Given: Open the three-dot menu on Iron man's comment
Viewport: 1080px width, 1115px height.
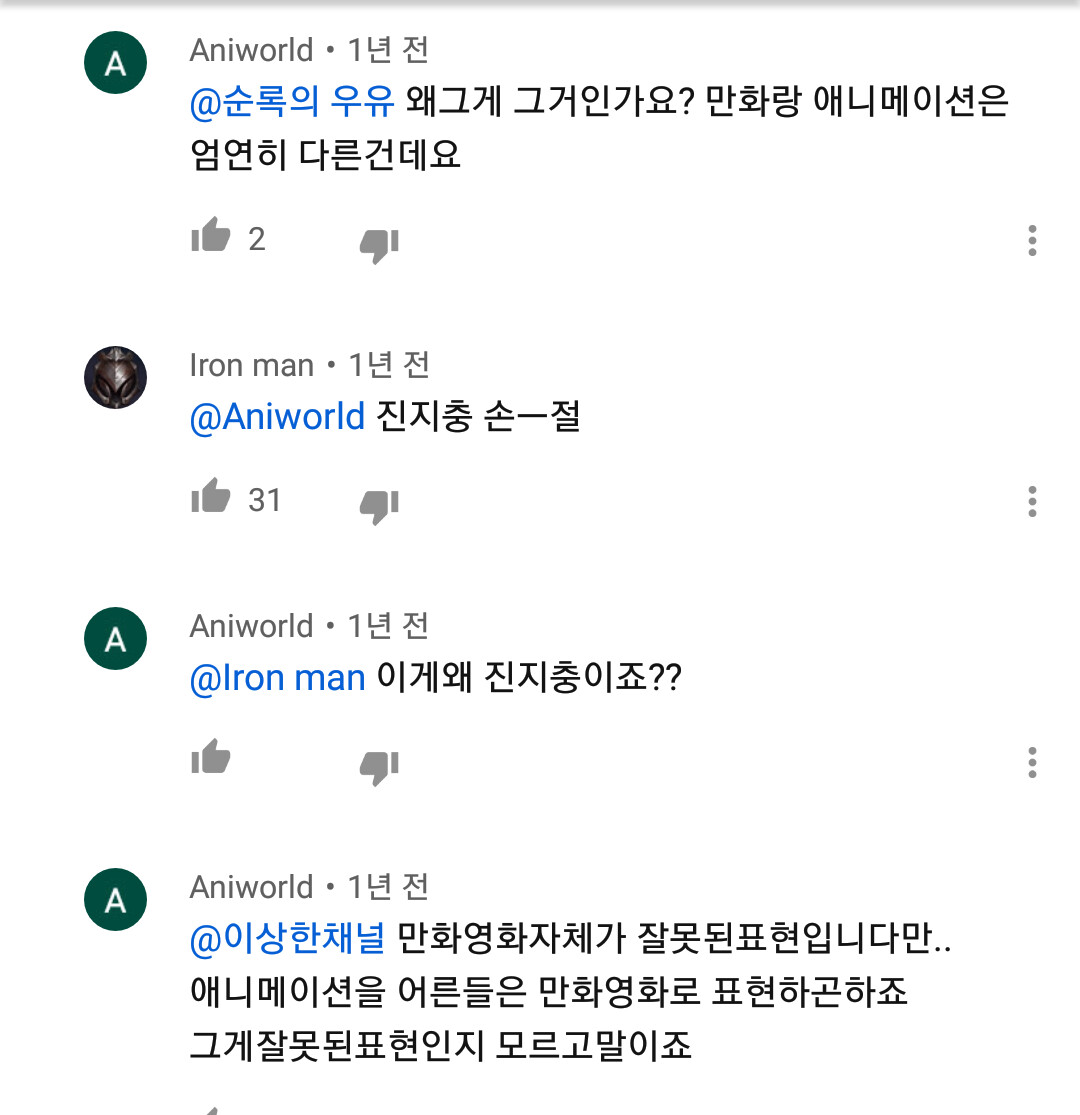Looking at the screenshot, I should [x=1032, y=501].
